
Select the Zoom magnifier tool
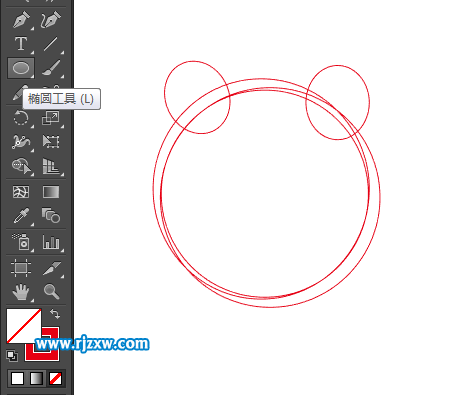click(51, 291)
